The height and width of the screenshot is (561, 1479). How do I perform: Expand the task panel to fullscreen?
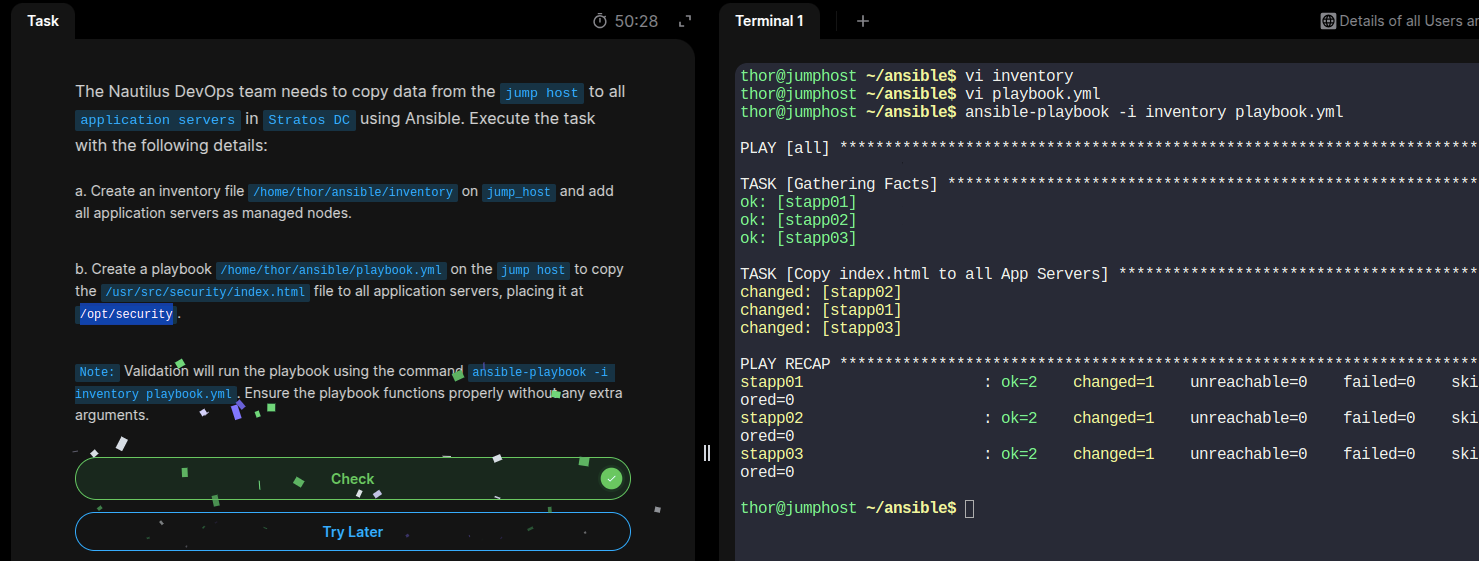685,21
